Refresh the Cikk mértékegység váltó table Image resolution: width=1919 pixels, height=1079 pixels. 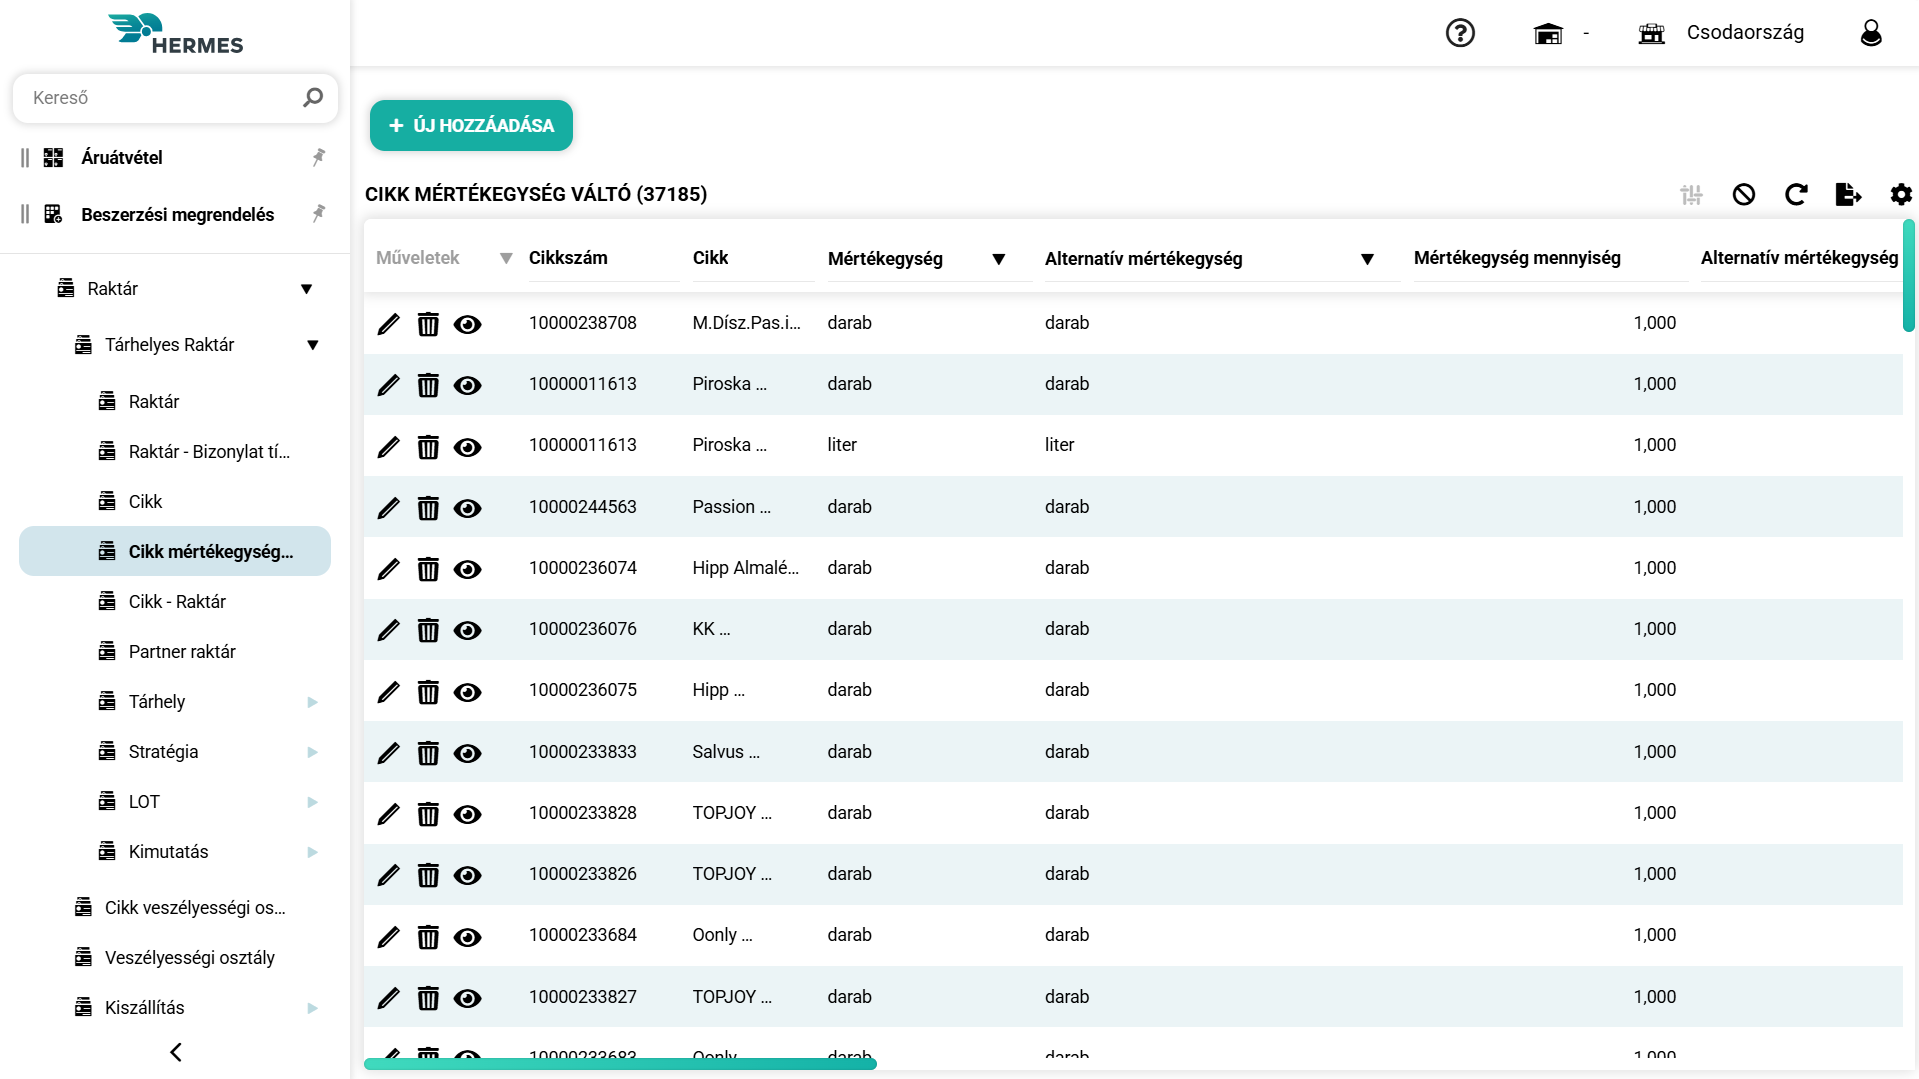click(1796, 195)
